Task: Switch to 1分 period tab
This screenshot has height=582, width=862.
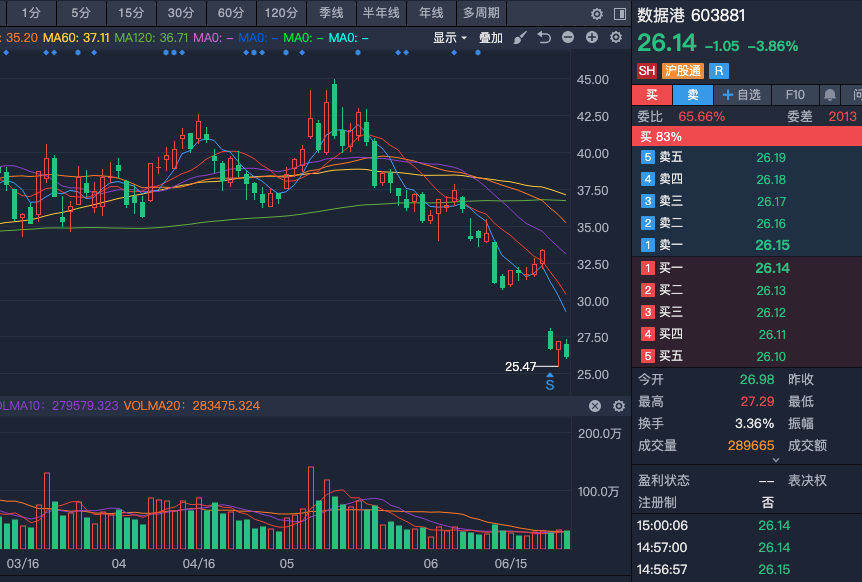Action: pyautogui.click(x=30, y=13)
